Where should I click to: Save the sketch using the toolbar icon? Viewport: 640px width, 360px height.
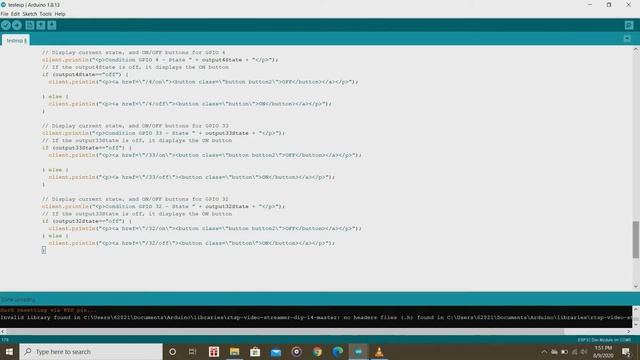click(x=52, y=25)
